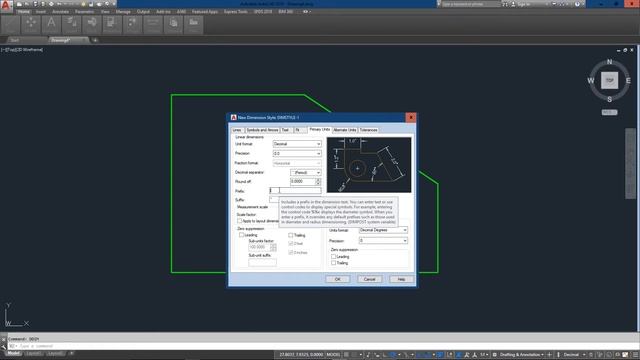Click the W direction on ViewCube compass
Viewport: 640px width, 360px height.
click(591, 80)
